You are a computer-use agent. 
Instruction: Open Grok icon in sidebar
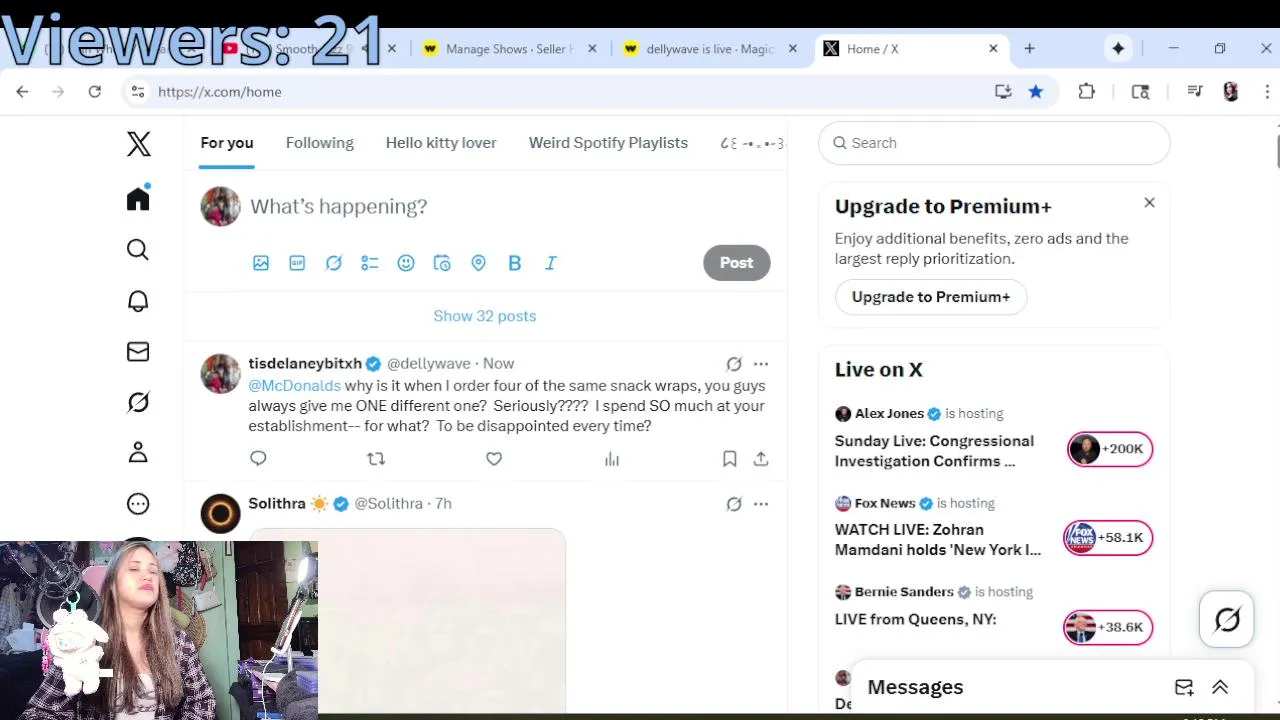pos(138,402)
